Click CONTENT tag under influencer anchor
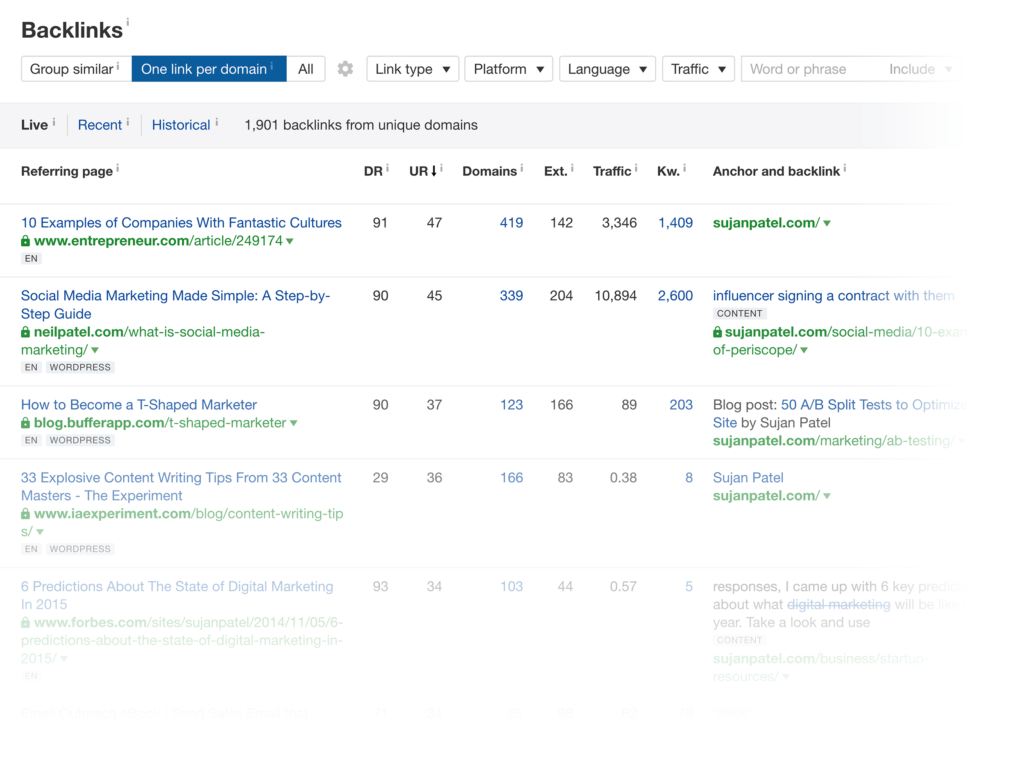The image size is (1024, 761). pyautogui.click(x=739, y=314)
